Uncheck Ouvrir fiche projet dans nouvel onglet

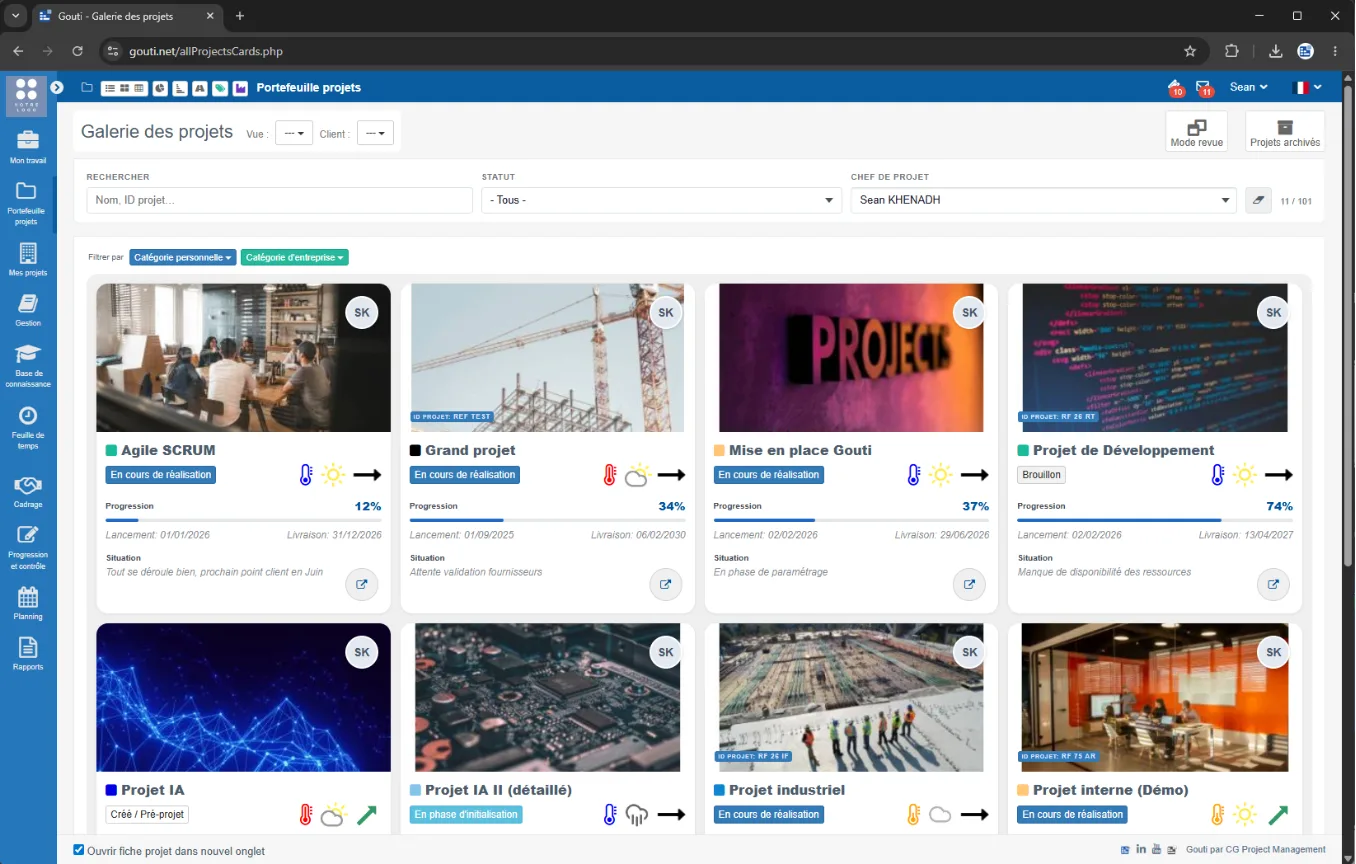point(79,850)
